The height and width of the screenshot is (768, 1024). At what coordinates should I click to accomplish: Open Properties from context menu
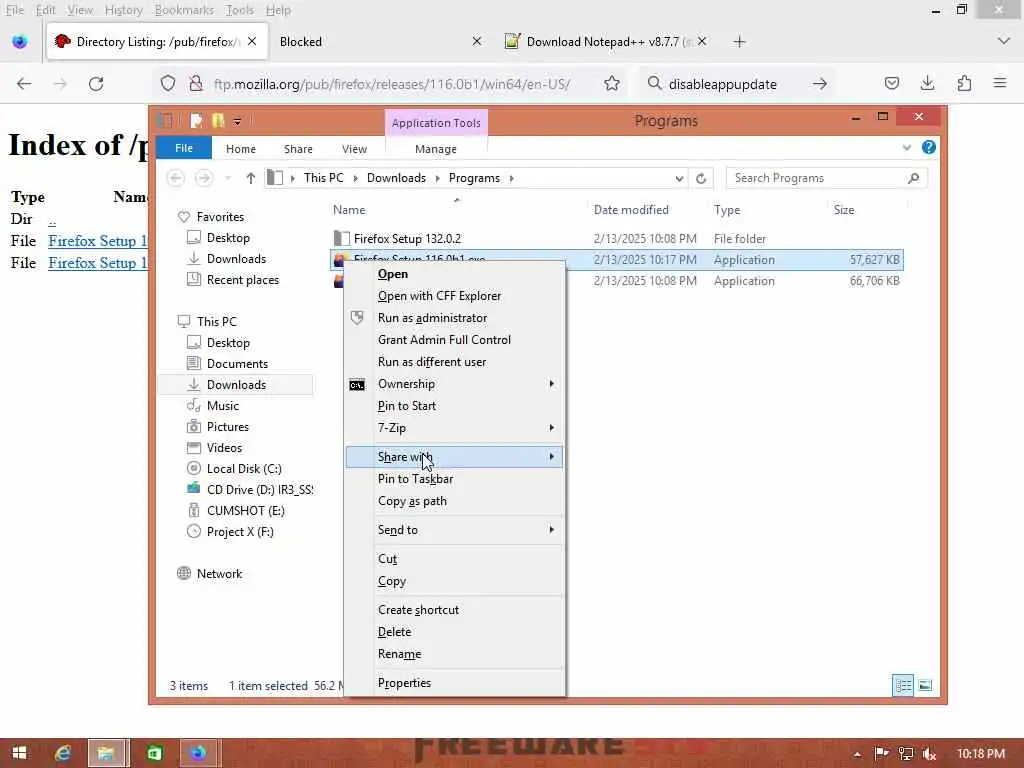pos(454,682)
